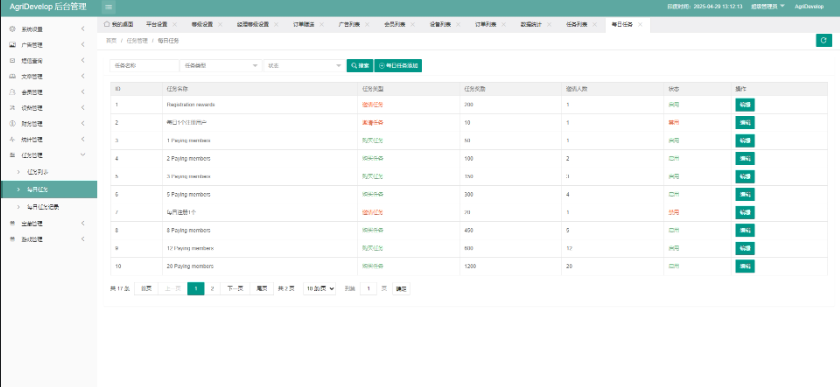Viewport: 840px width, 387px height.
Task: Click the chart icon beside 统计管理
Action: (x=12, y=139)
